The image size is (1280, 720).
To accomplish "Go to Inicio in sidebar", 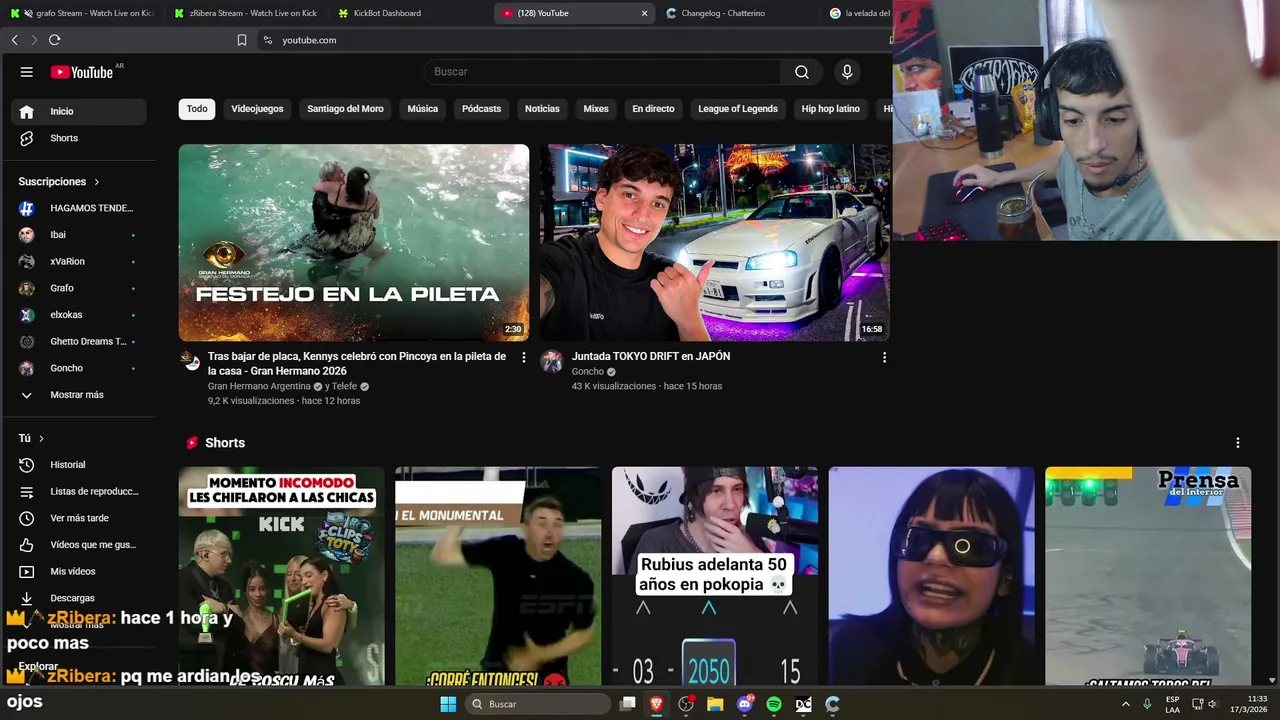I will click(78, 111).
